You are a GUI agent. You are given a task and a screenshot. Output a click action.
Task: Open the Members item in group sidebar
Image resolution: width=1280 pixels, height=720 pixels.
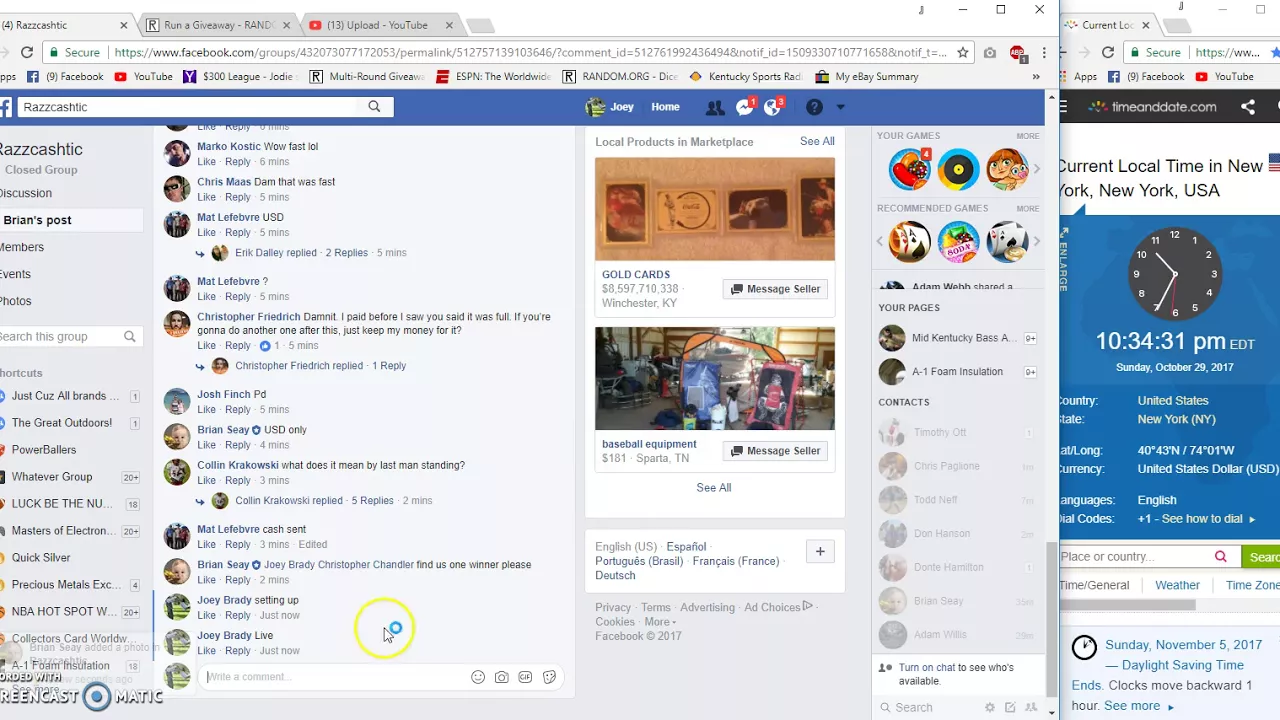(x=22, y=247)
